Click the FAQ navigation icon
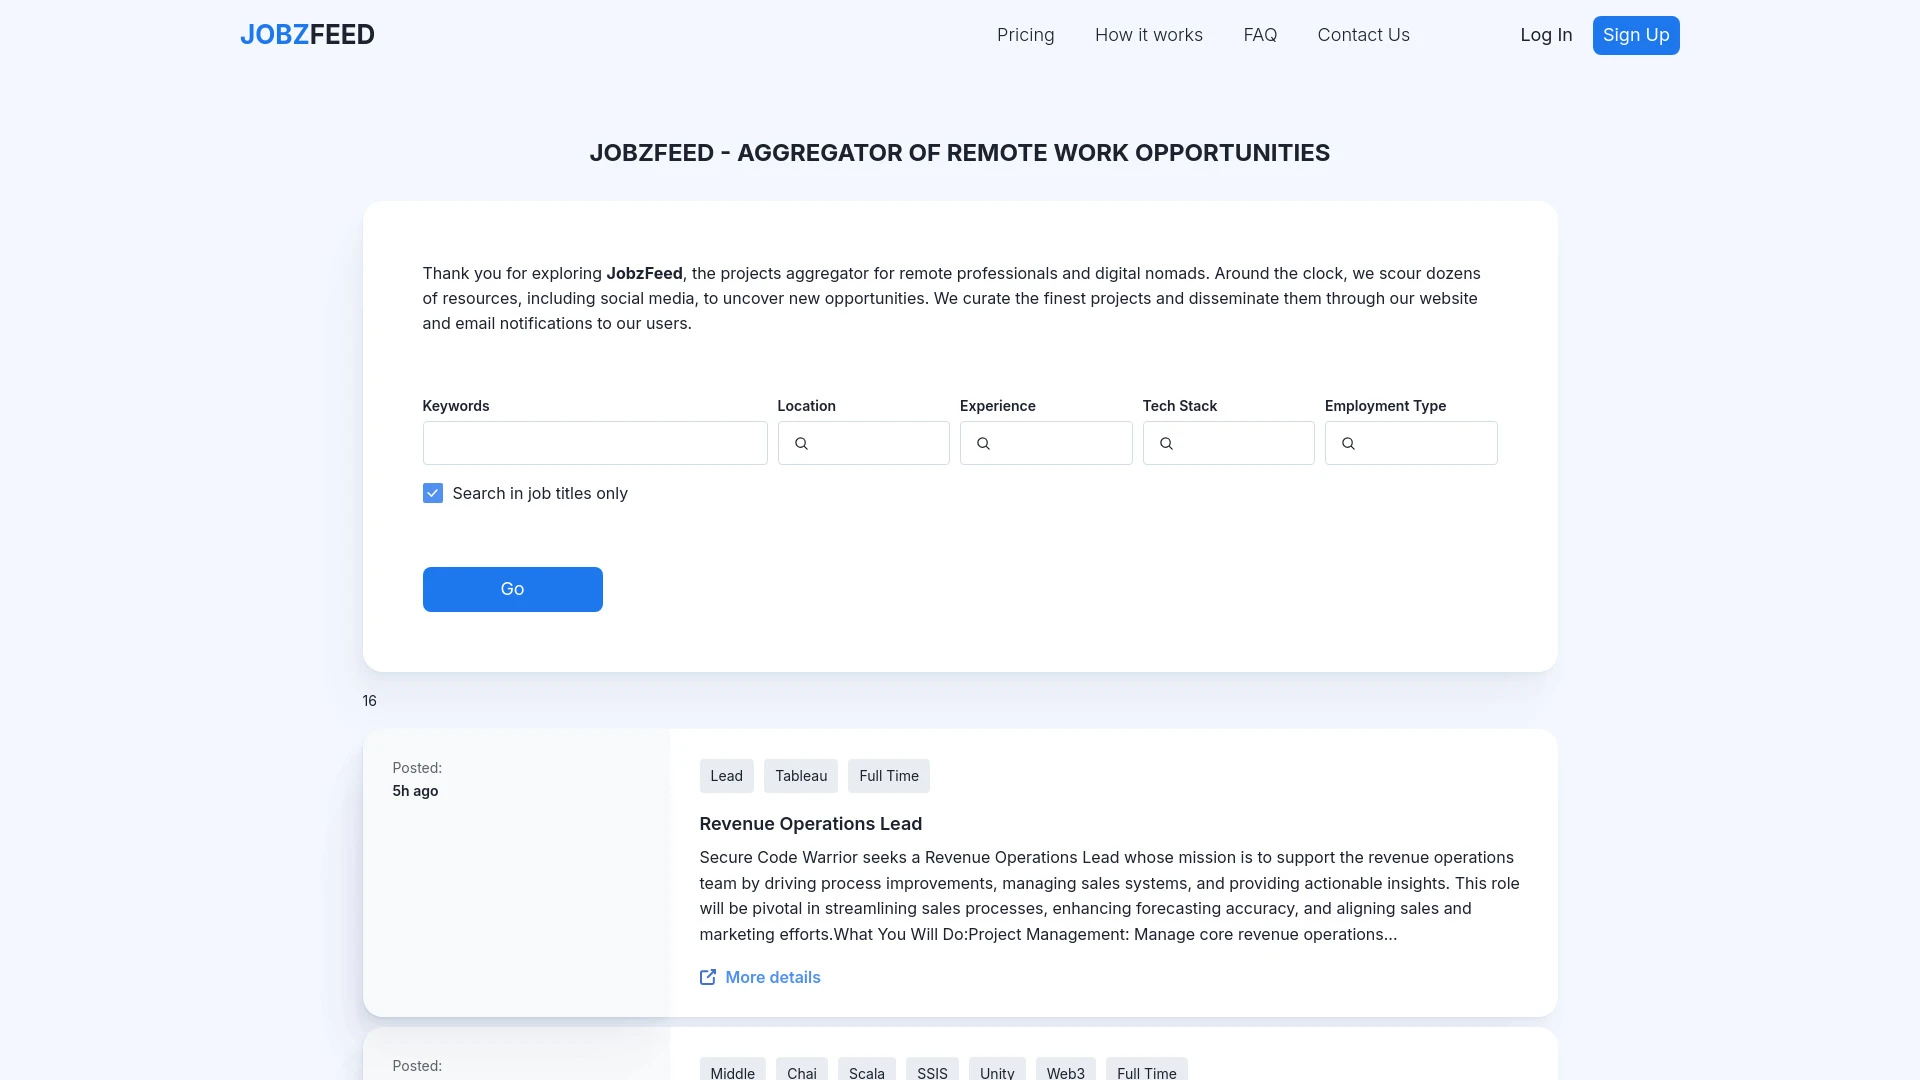The image size is (1920, 1080). [x=1259, y=34]
